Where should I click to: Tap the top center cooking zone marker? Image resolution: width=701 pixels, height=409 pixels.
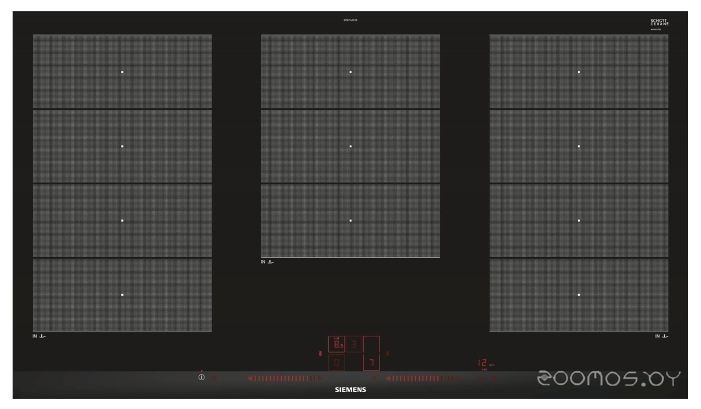[350, 72]
